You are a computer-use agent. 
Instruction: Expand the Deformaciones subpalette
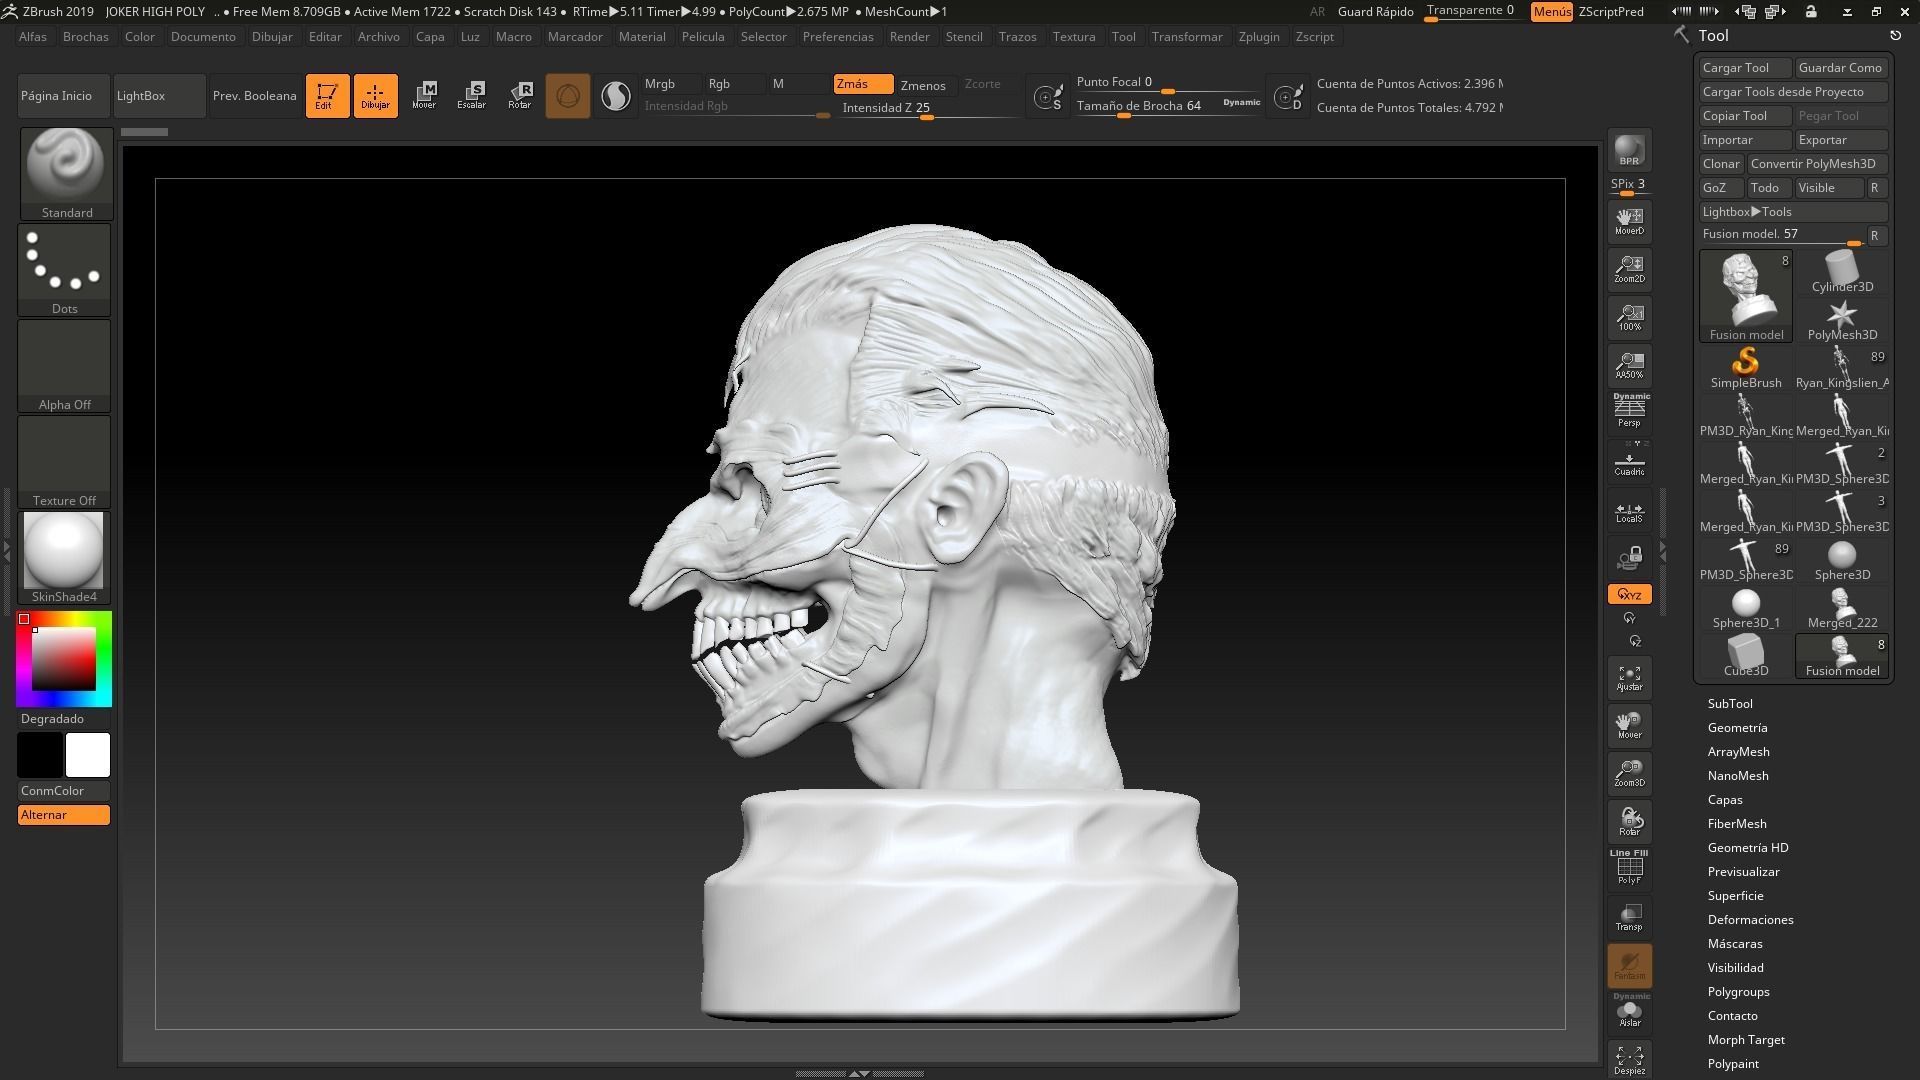(x=1750, y=920)
